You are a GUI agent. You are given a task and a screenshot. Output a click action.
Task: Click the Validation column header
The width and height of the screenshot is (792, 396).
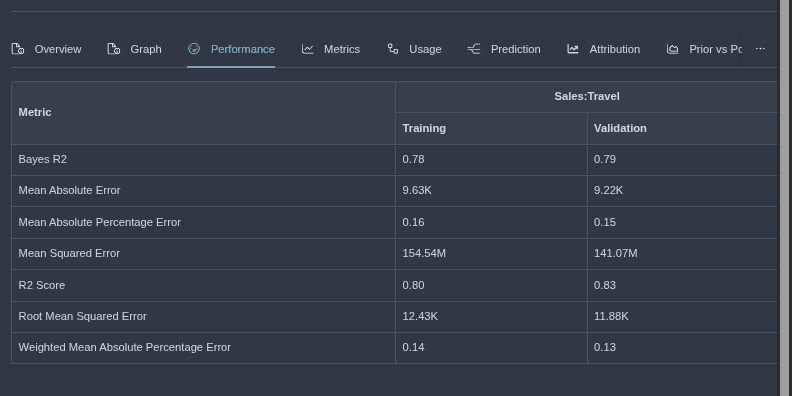pyautogui.click(x=682, y=128)
